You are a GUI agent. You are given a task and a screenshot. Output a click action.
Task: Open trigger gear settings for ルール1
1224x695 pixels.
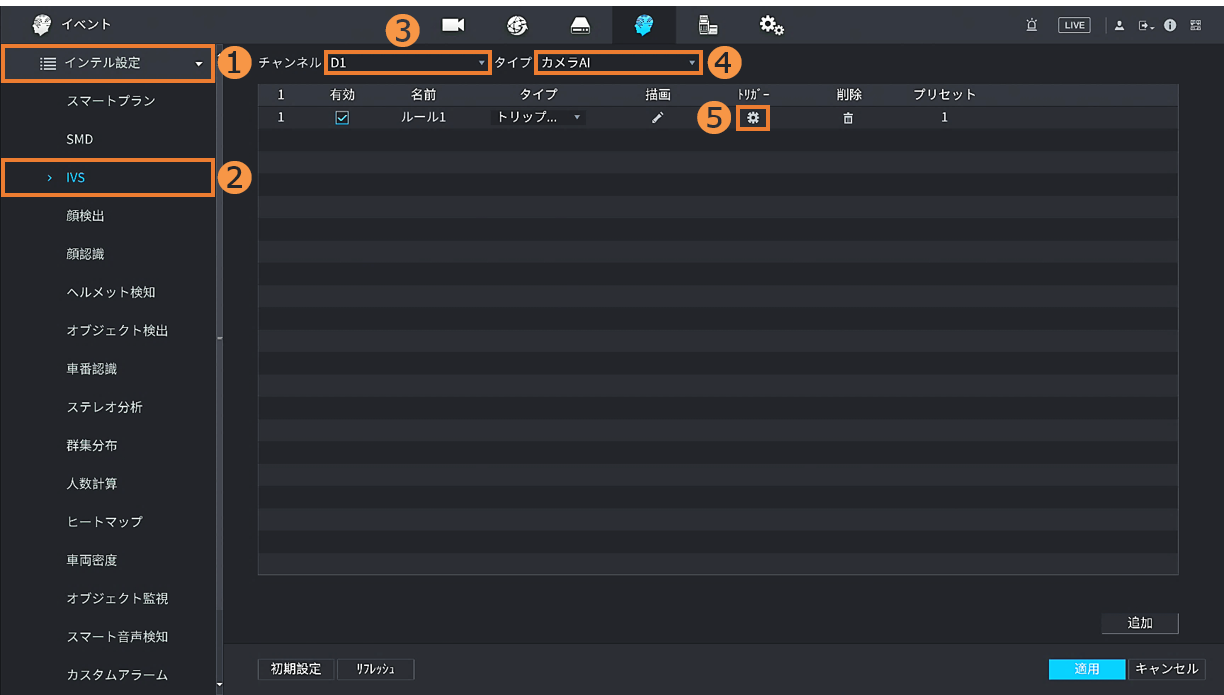coord(752,118)
